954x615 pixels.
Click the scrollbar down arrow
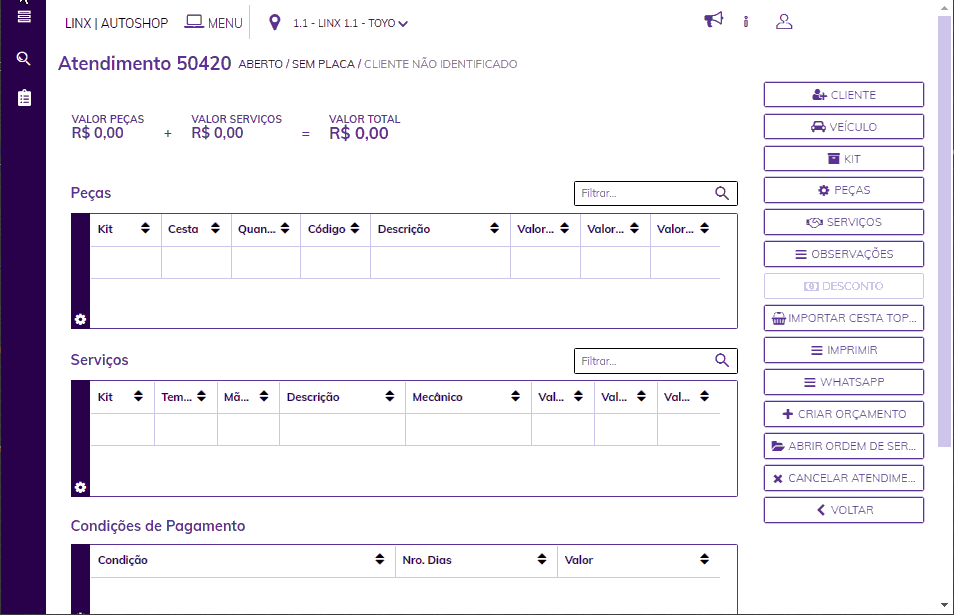pyautogui.click(x=944, y=605)
